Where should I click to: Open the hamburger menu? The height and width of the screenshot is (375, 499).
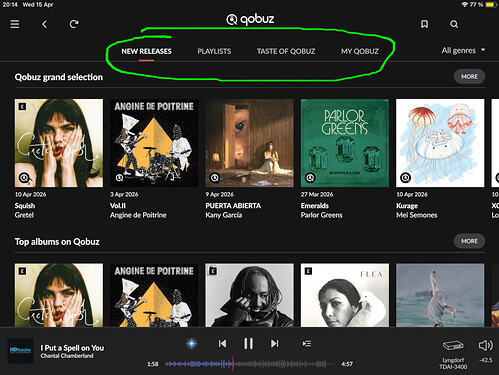click(15, 24)
